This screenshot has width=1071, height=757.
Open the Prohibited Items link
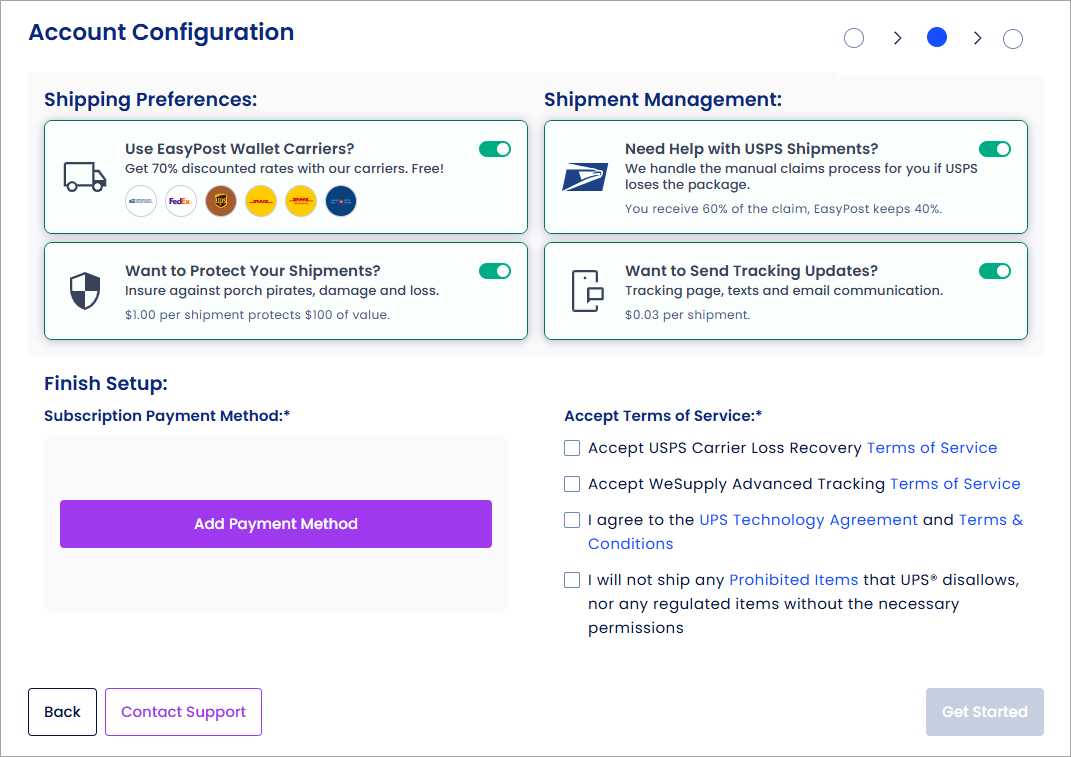(x=794, y=580)
